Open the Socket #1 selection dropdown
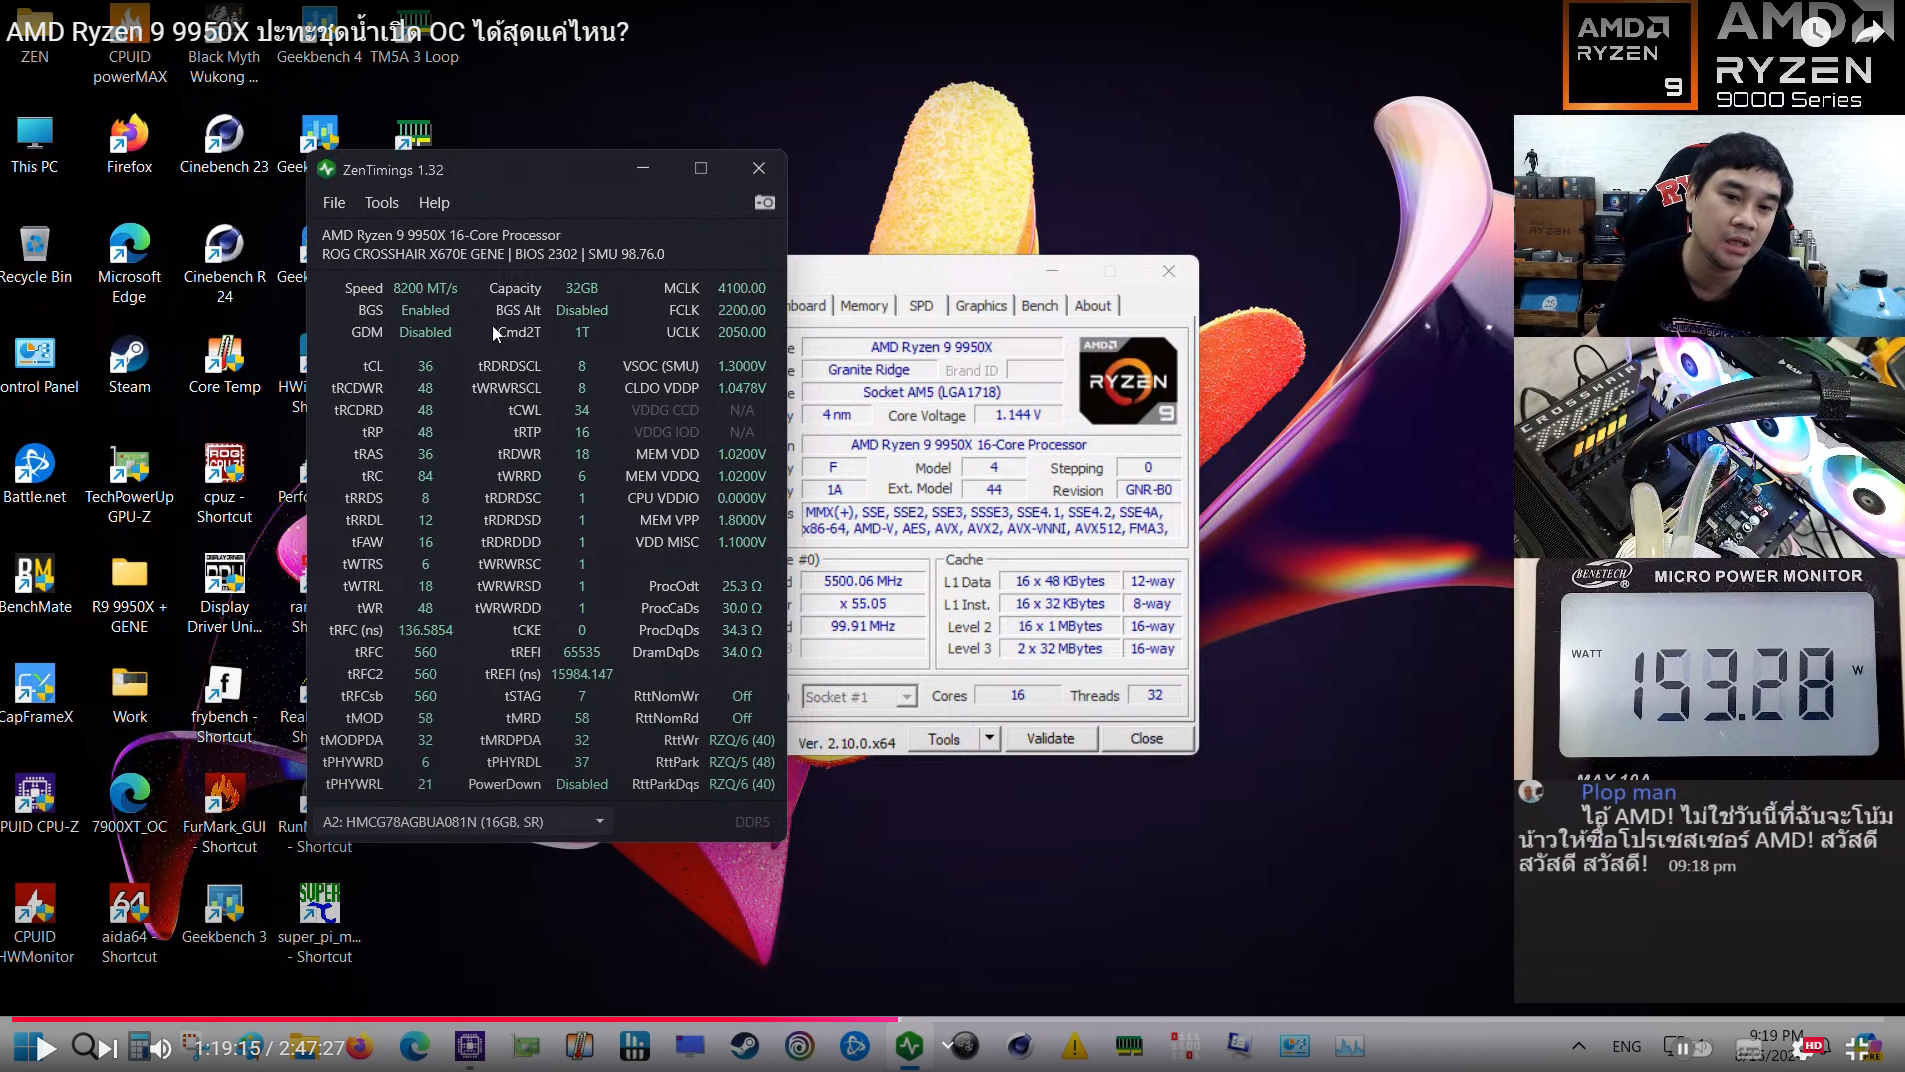 [x=906, y=697]
